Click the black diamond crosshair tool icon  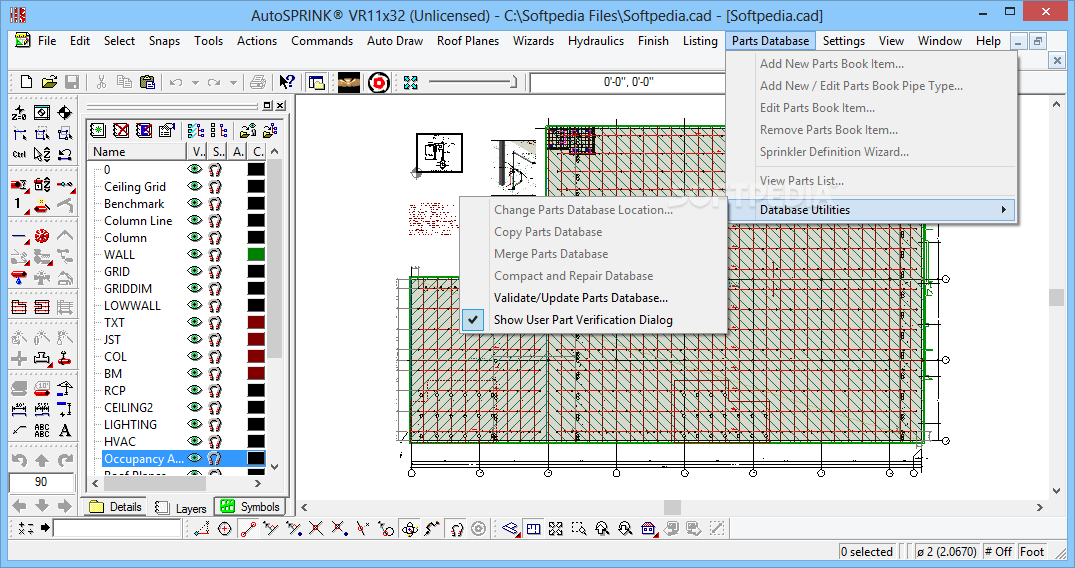(x=65, y=113)
